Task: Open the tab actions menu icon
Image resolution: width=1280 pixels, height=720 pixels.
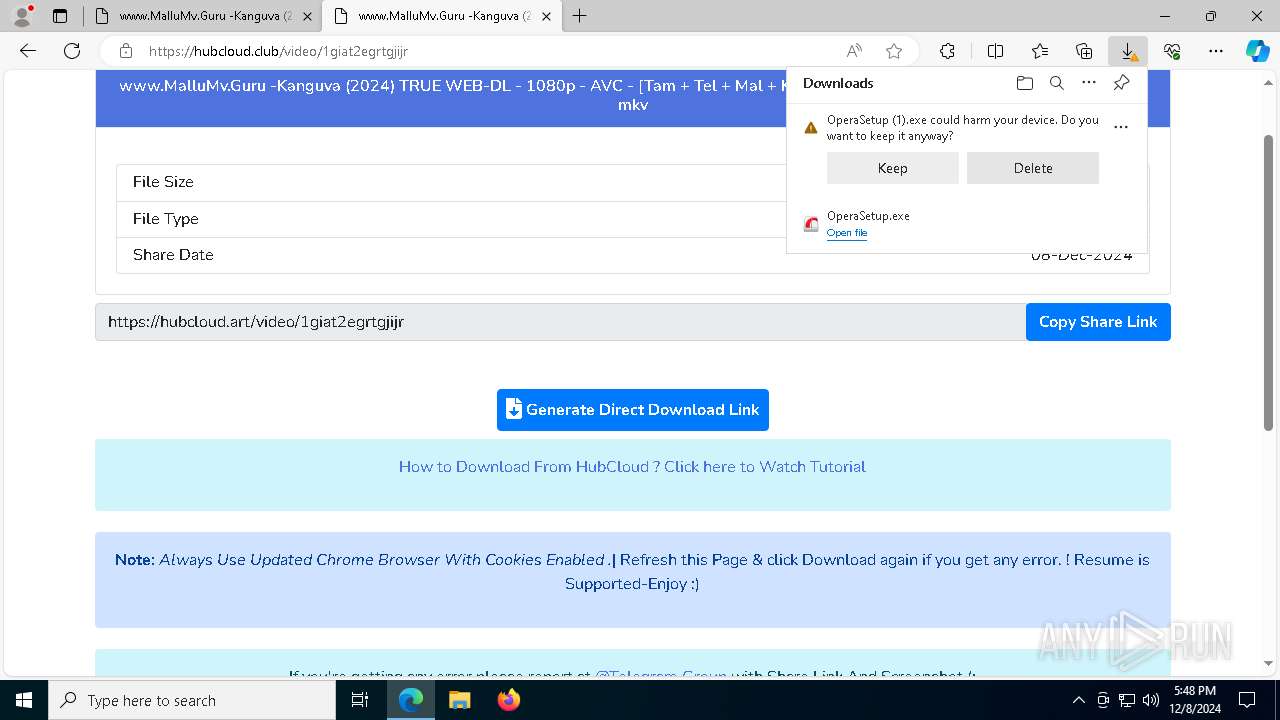Action: (60, 16)
